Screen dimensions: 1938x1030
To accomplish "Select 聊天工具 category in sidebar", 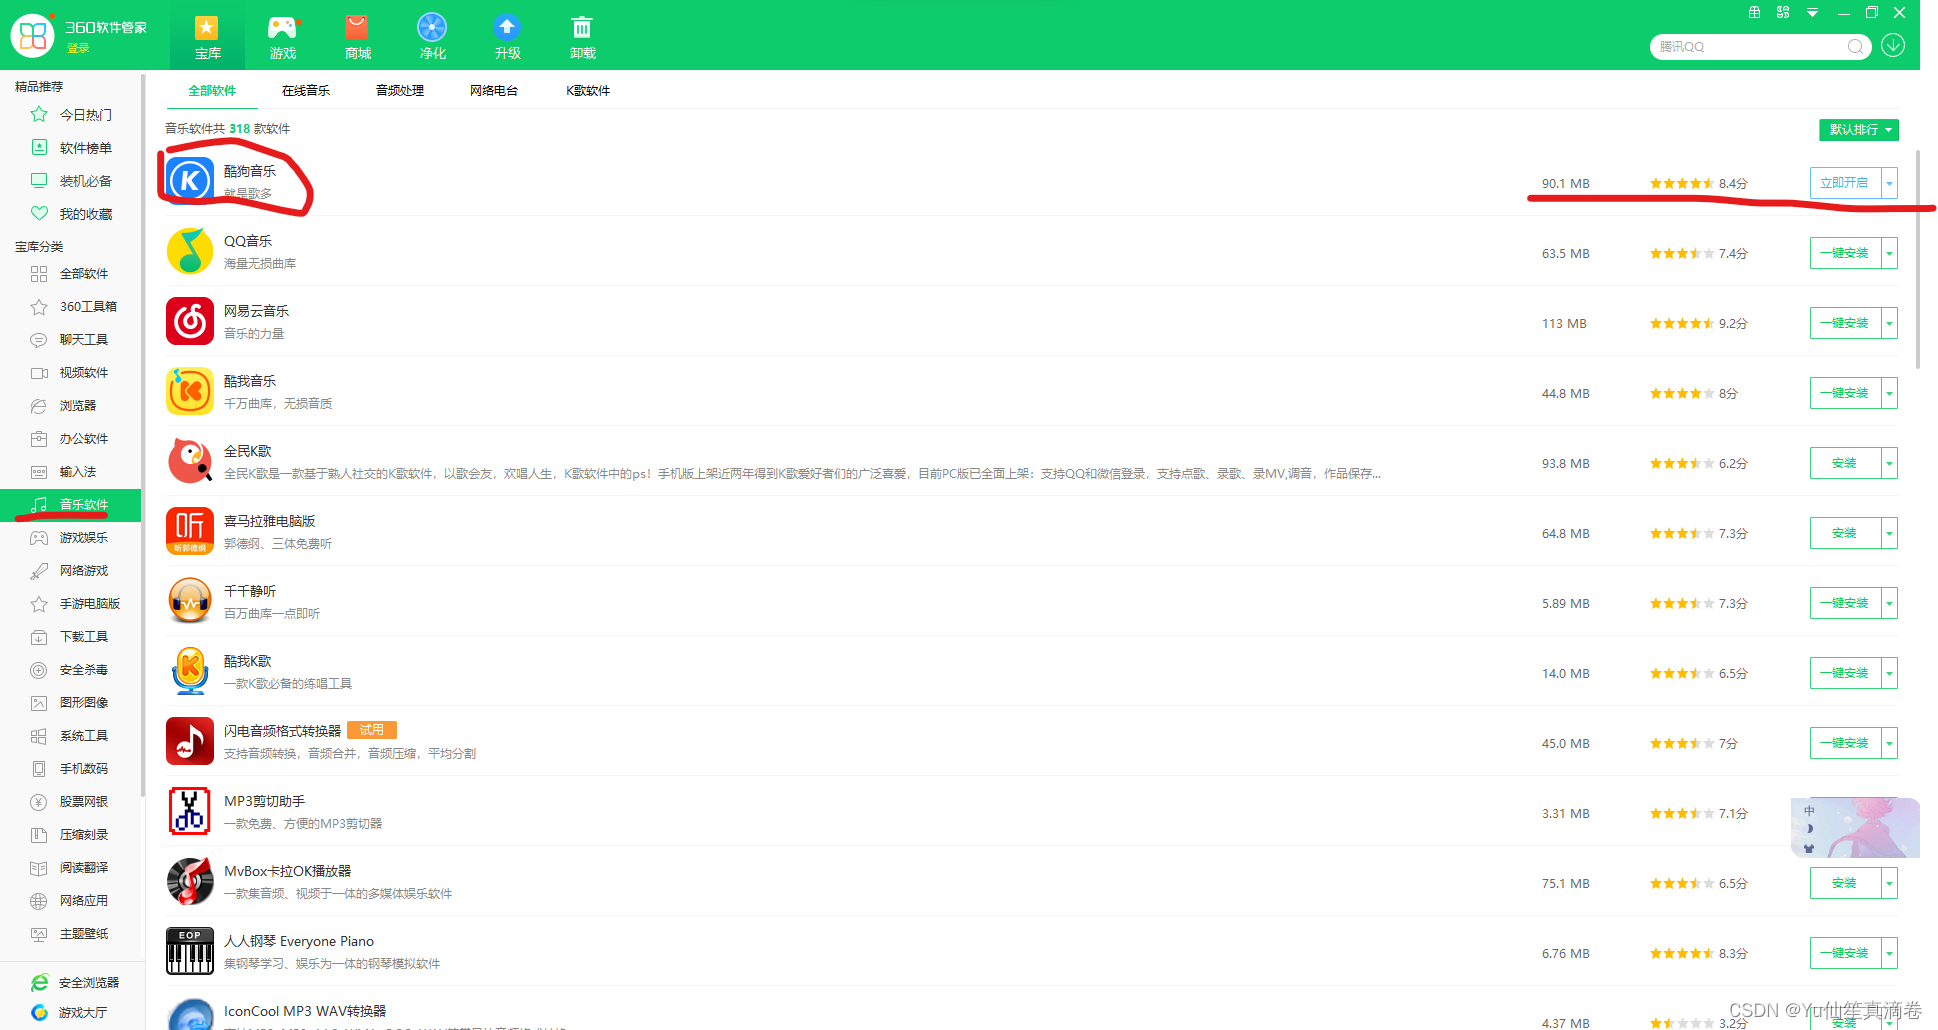I will [71, 340].
